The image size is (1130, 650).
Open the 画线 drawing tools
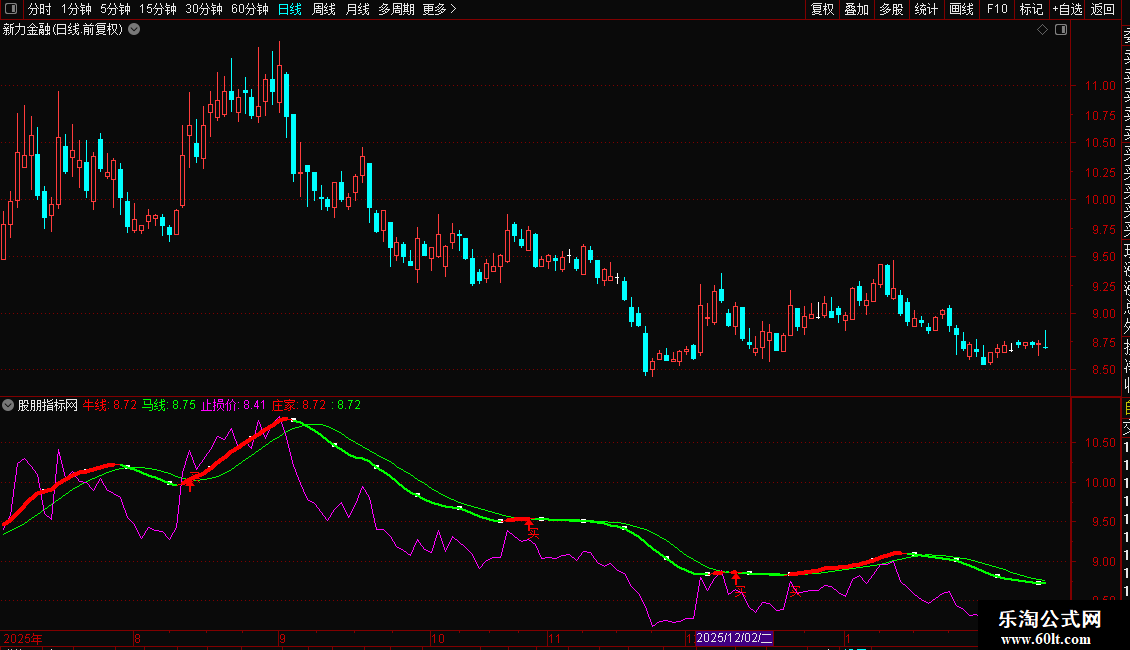pyautogui.click(x=961, y=9)
